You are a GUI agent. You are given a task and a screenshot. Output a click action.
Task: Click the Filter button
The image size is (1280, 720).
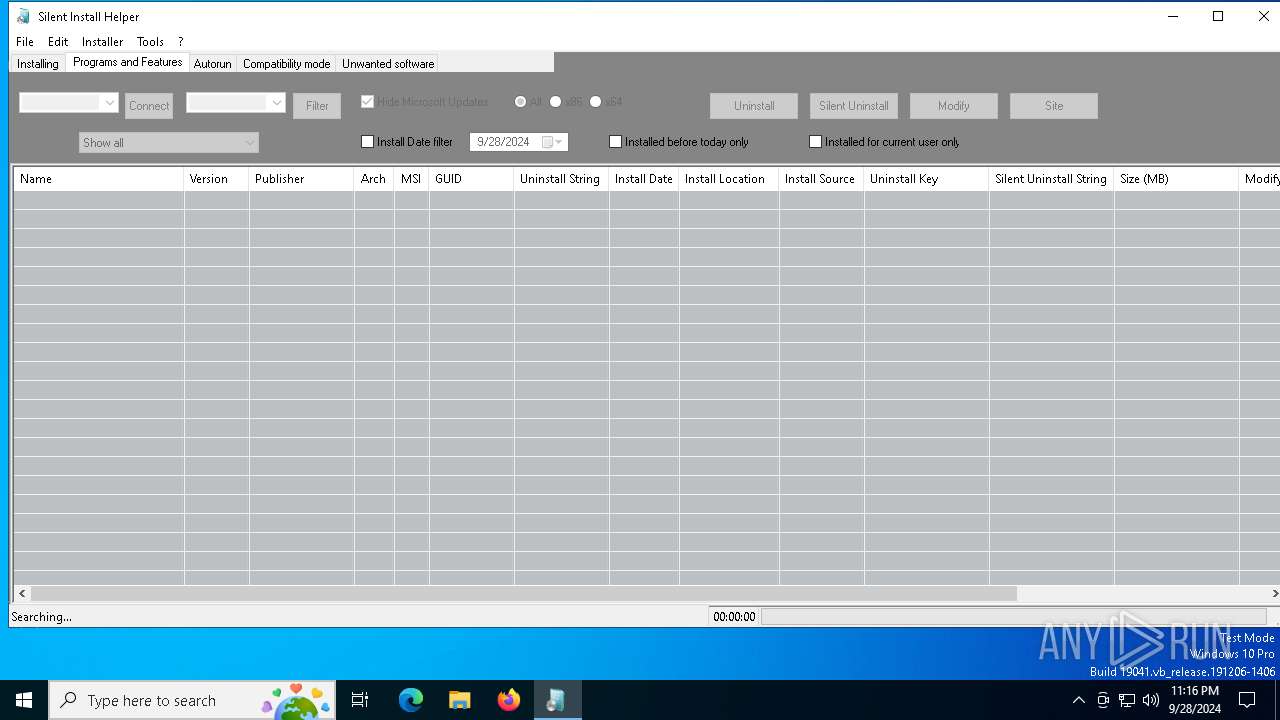[317, 106]
